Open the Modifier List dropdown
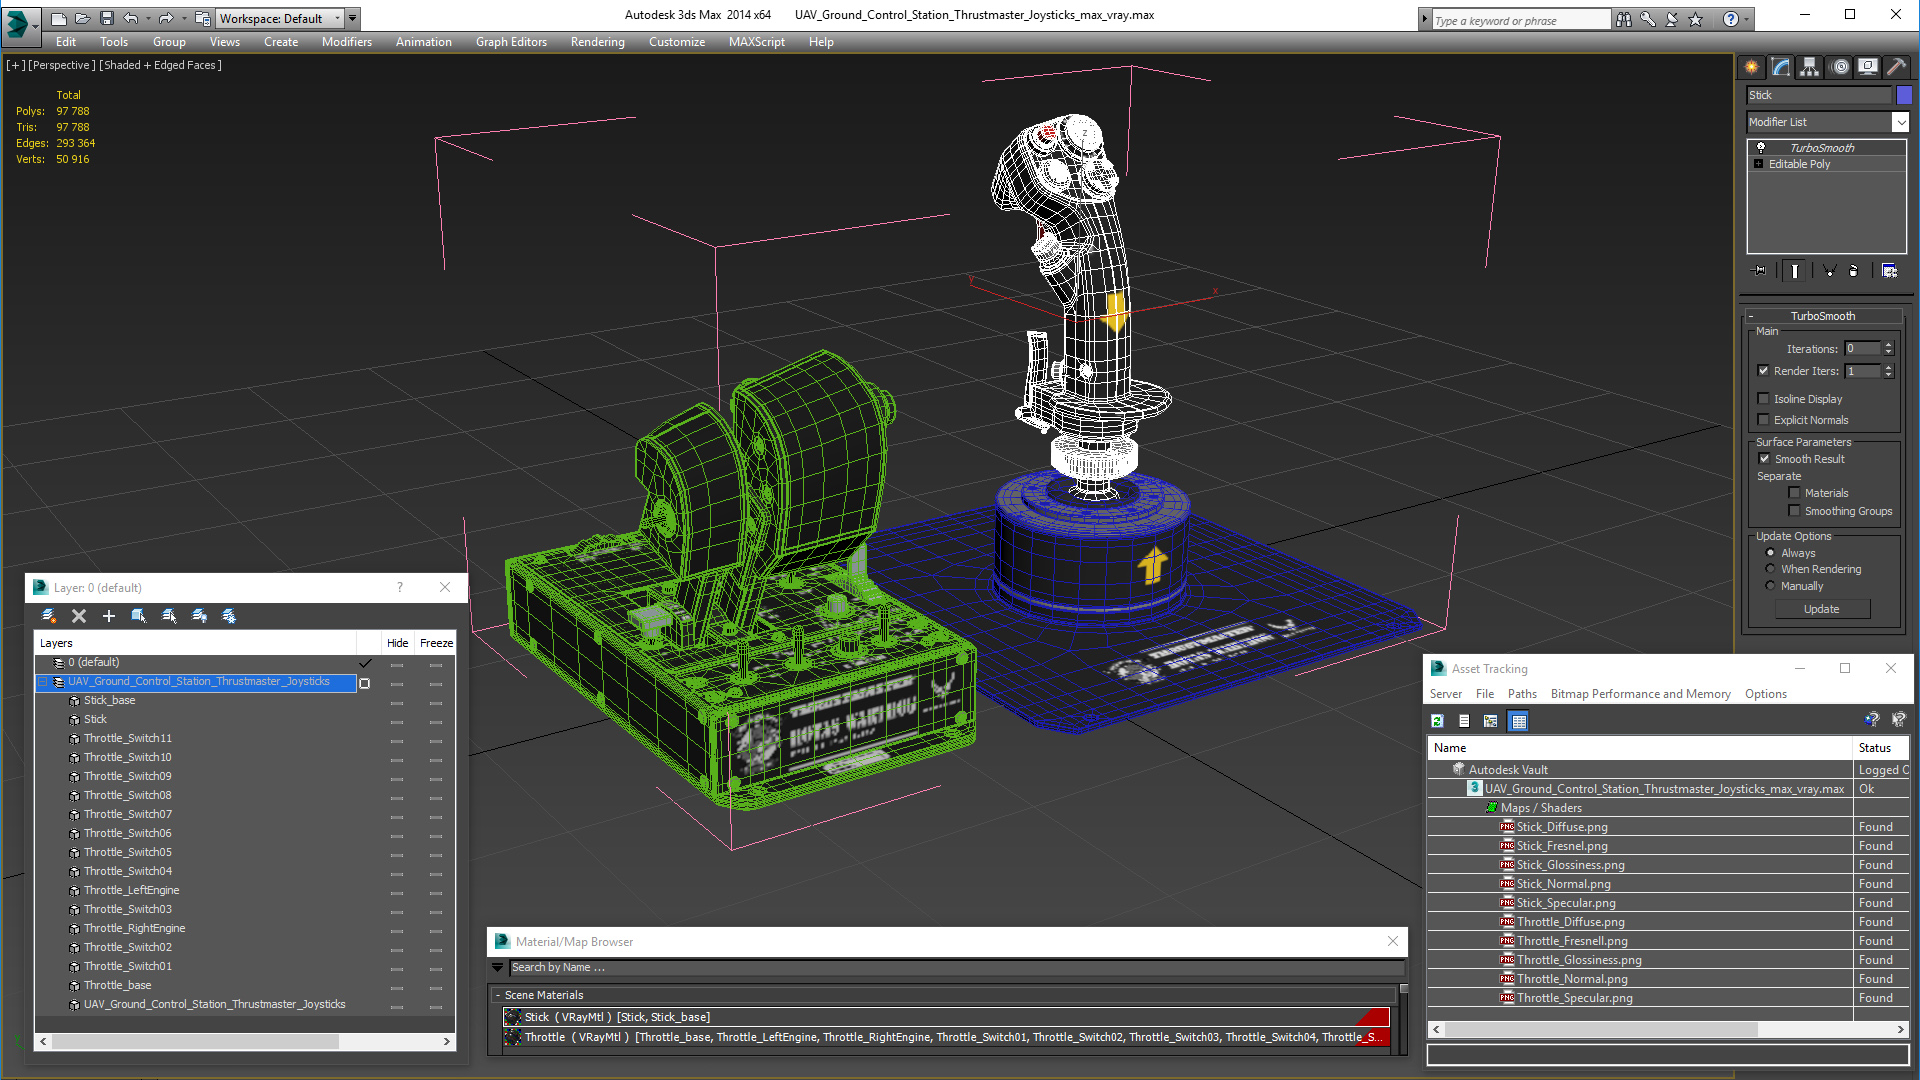1920x1080 pixels. click(1900, 122)
